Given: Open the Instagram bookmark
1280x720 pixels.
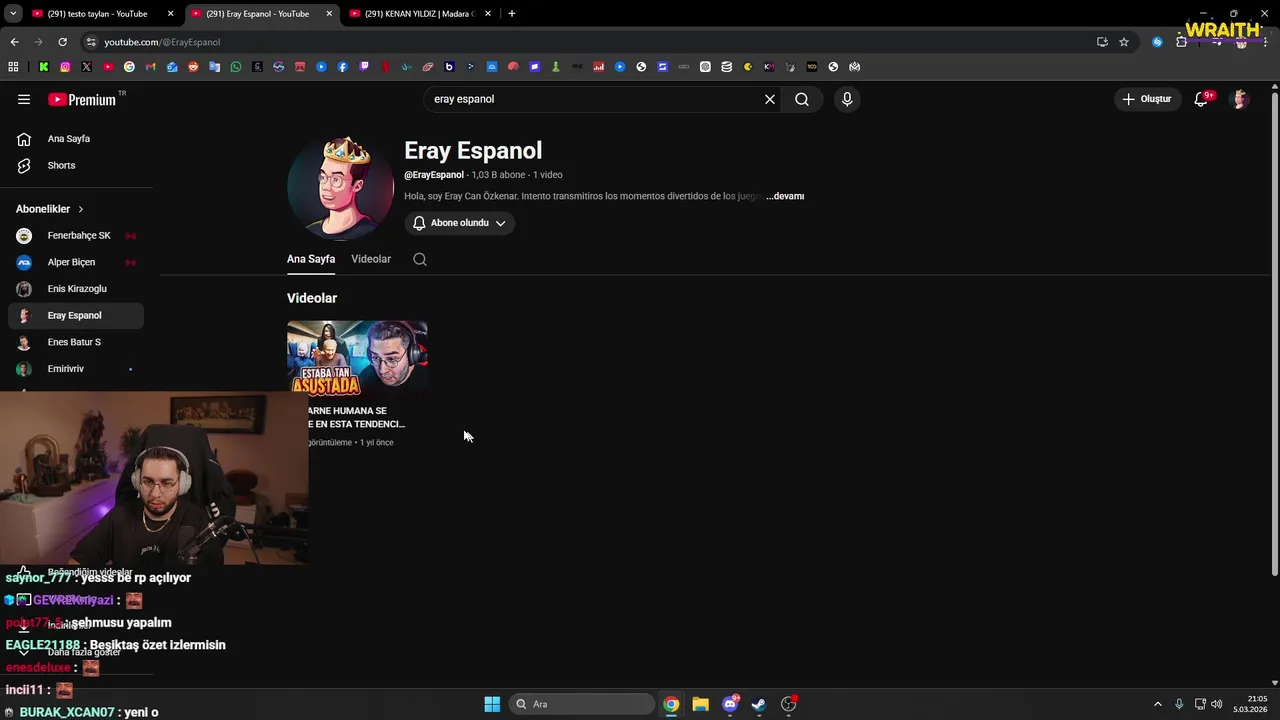Looking at the screenshot, I should (65, 67).
